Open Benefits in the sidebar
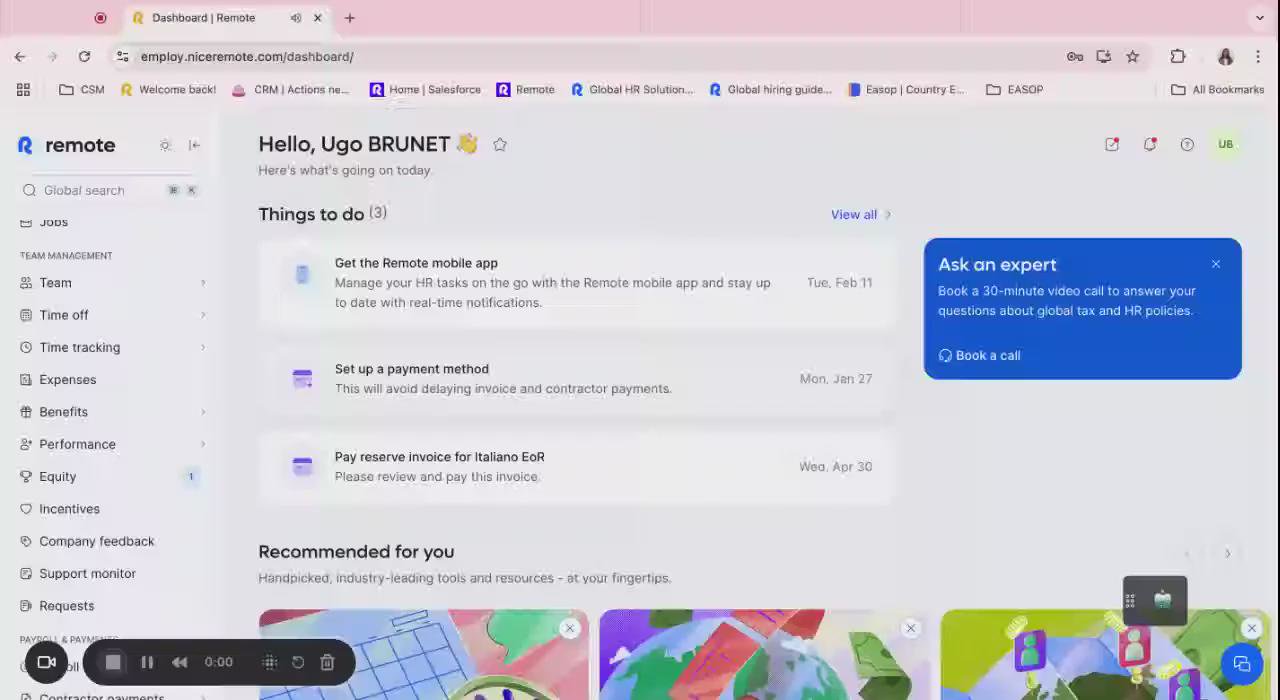The height and width of the screenshot is (700, 1280). coord(63,412)
